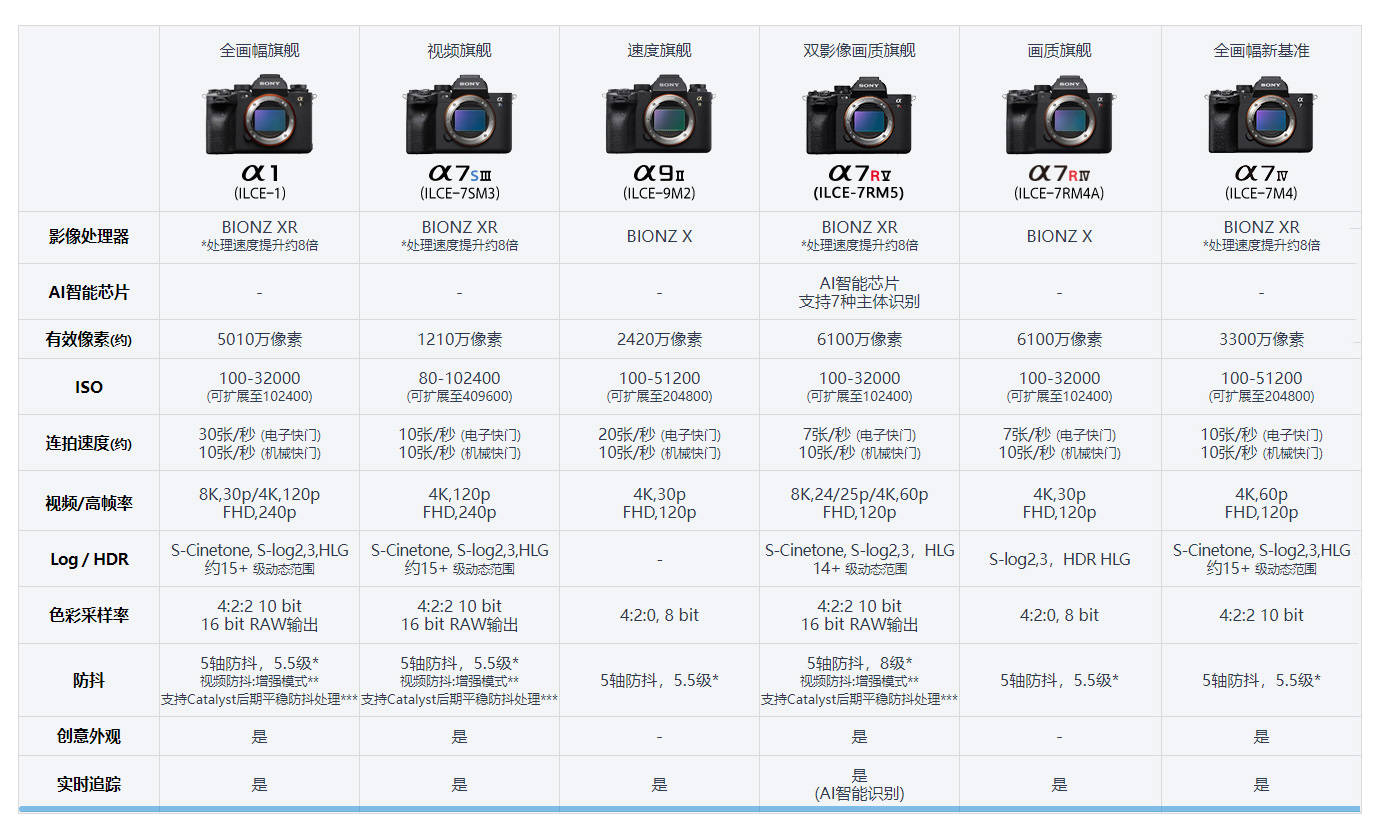The height and width of the screenshot is (839, 1384).
Task: Click the 5轴防抖, 8级* cell
Action: pyautogui.click(x=860, y=663)
